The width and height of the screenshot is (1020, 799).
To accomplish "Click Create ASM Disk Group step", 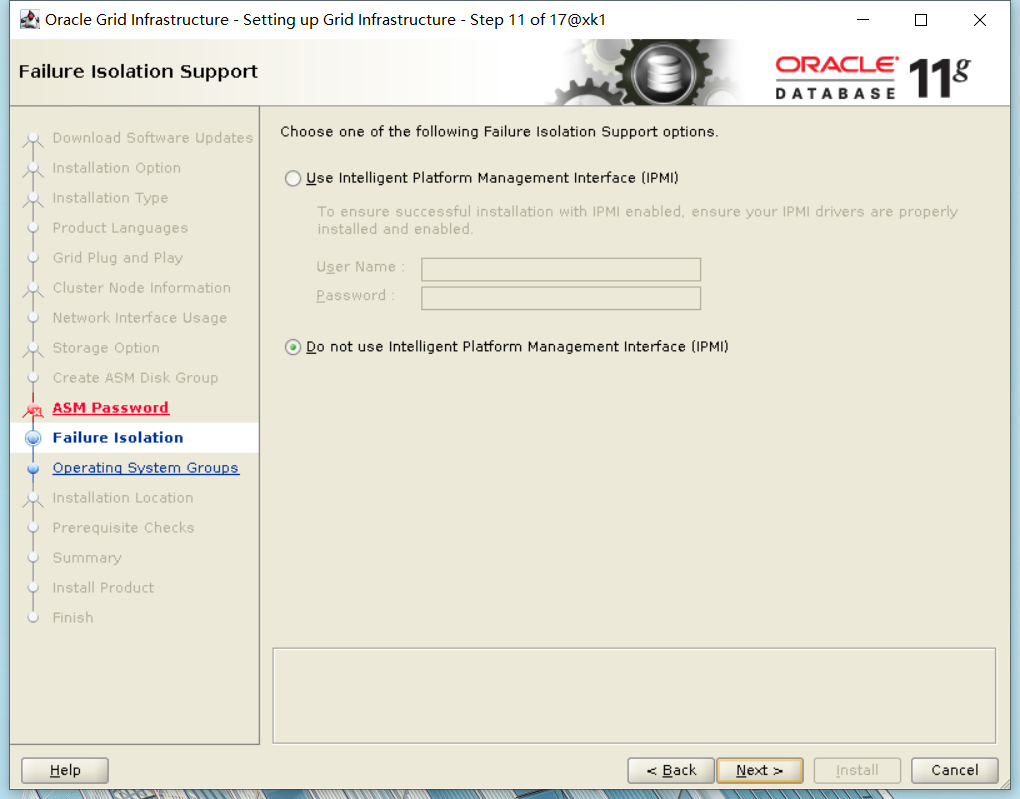I will click(x=135, y=377).
